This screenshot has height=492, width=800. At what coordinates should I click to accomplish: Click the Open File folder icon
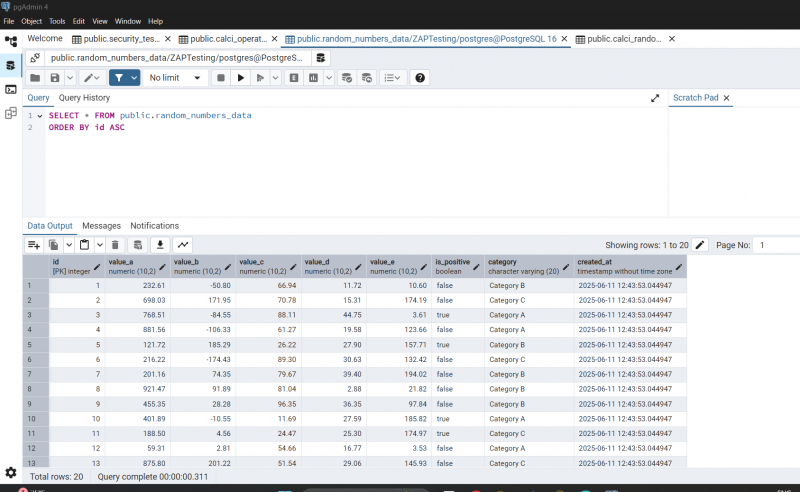(35, 77)
